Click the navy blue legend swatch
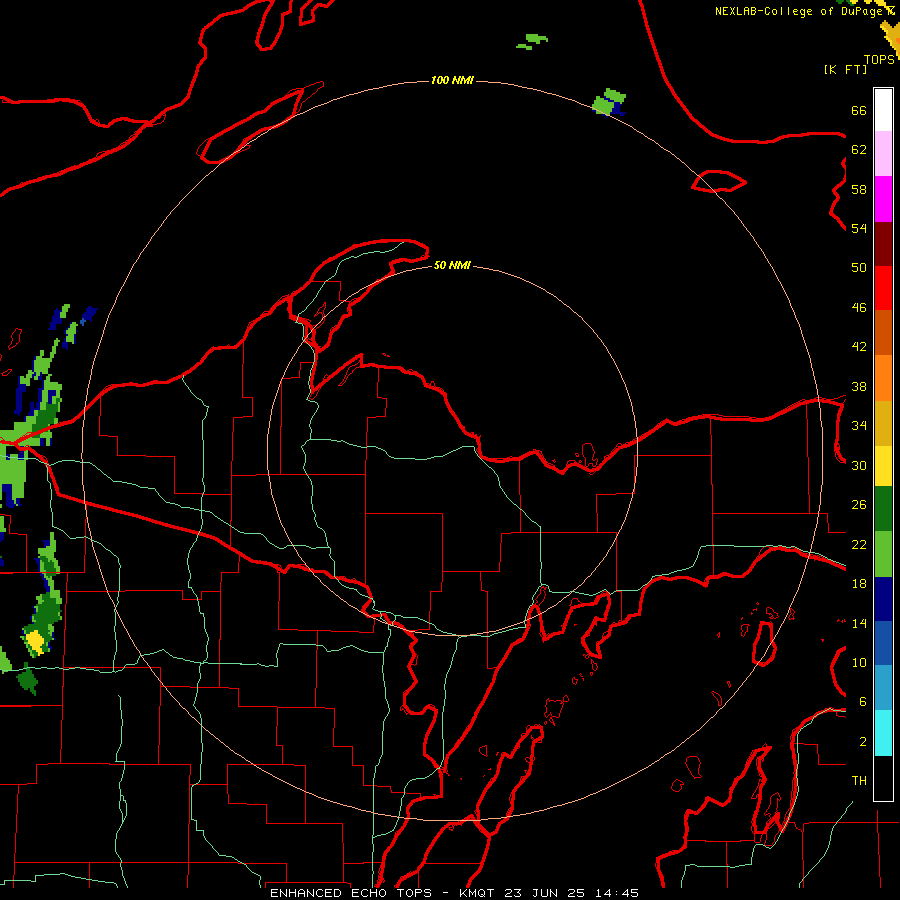This screenshot has height=900, width=900. pos(883,599)
